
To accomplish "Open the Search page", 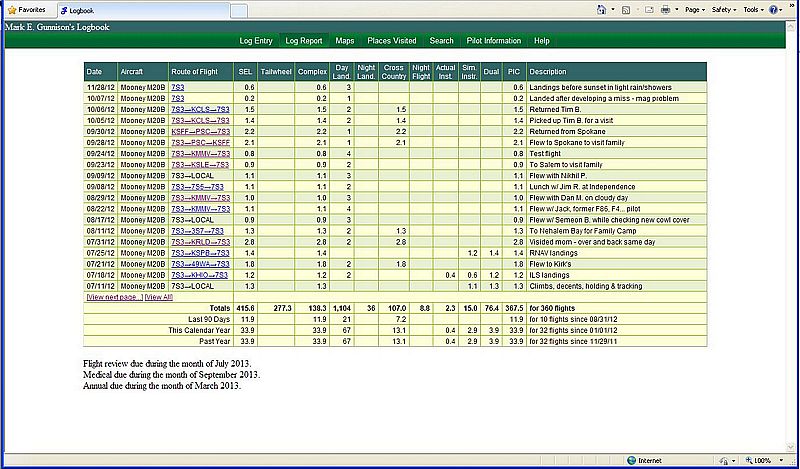I will click(441, 41).
